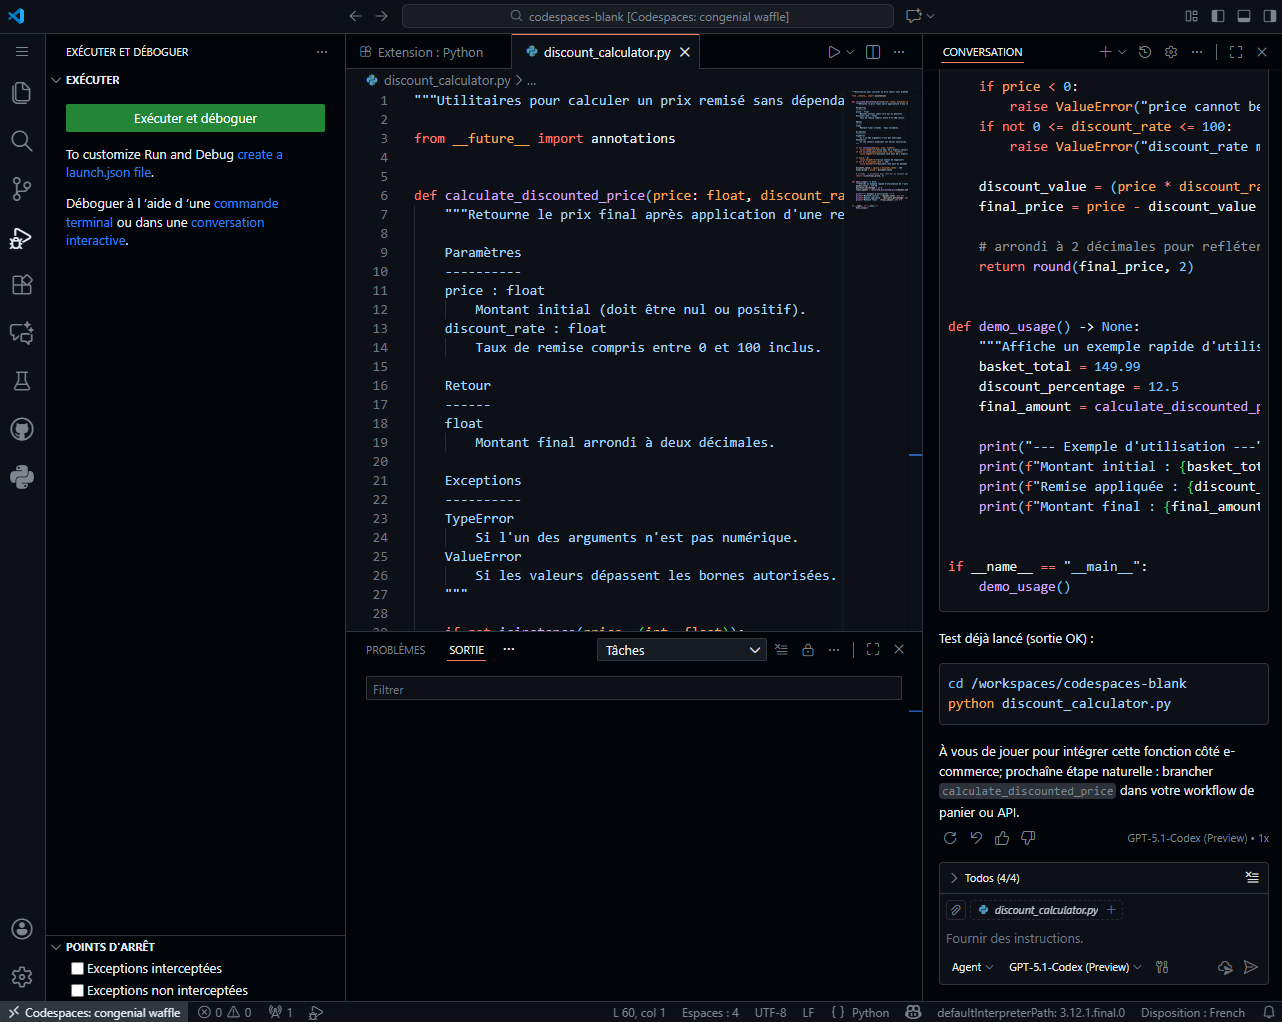Enable the Exceptions interceptées checkbox
This screenshot has height=1022, width=1282.
point(77,967)
